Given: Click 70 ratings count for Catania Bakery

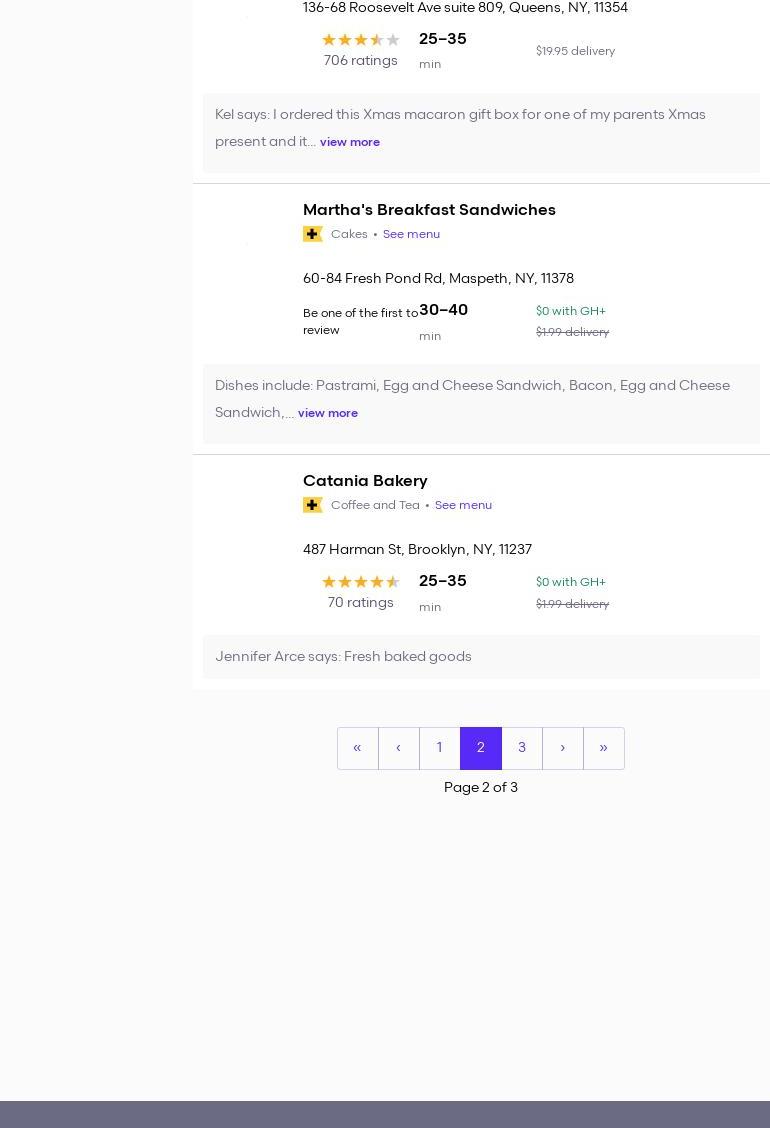Looking at the screenshot, I should click(x=360, y=603).
